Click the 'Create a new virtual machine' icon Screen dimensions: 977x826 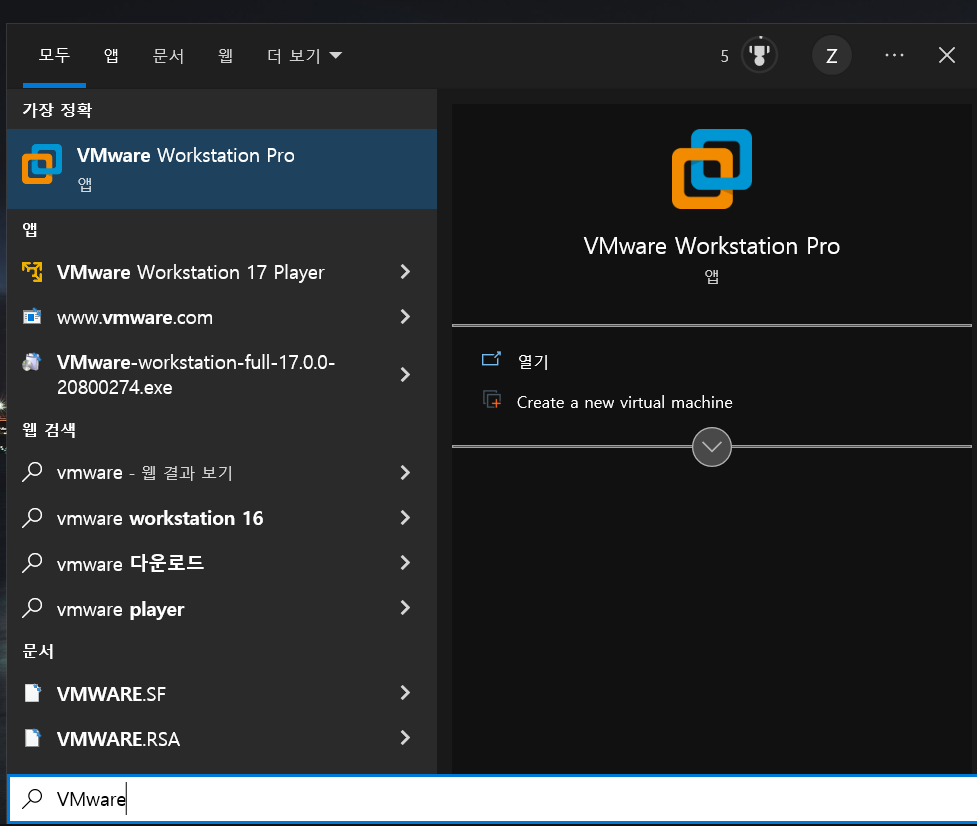click(492, 399)
